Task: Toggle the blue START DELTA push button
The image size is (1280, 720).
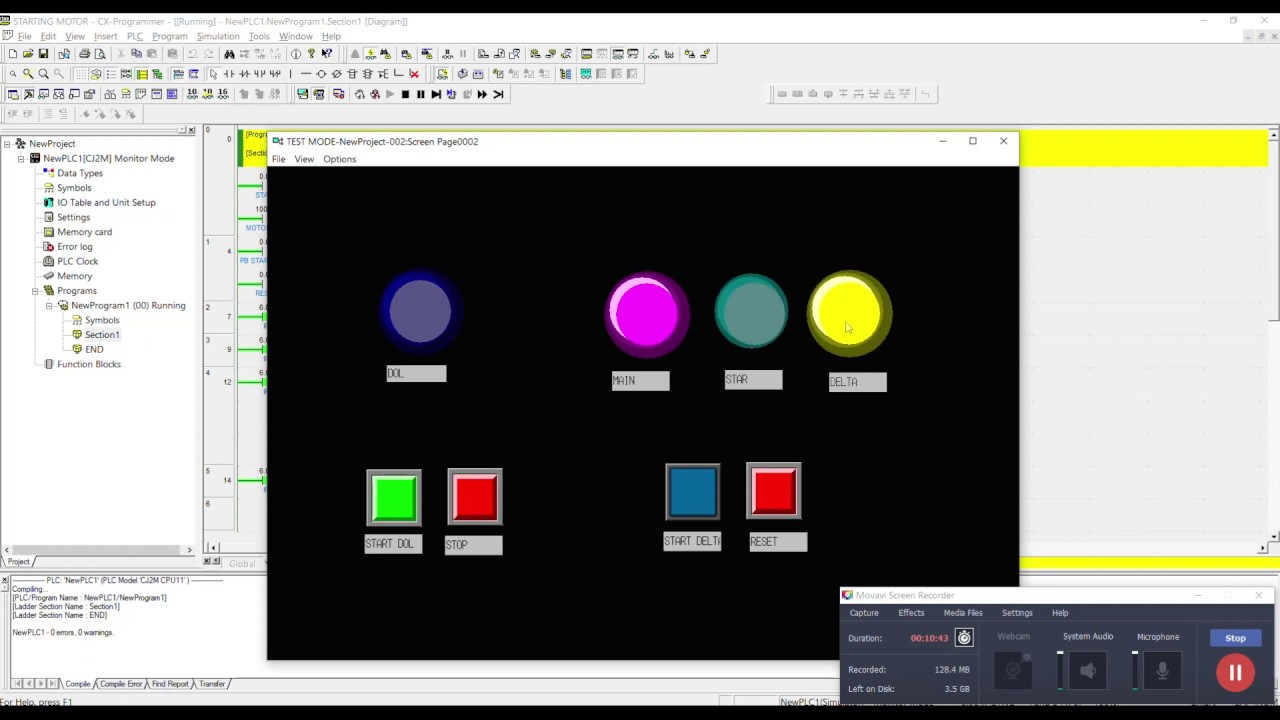Action: pyautogui.click(x=692, y=491)
